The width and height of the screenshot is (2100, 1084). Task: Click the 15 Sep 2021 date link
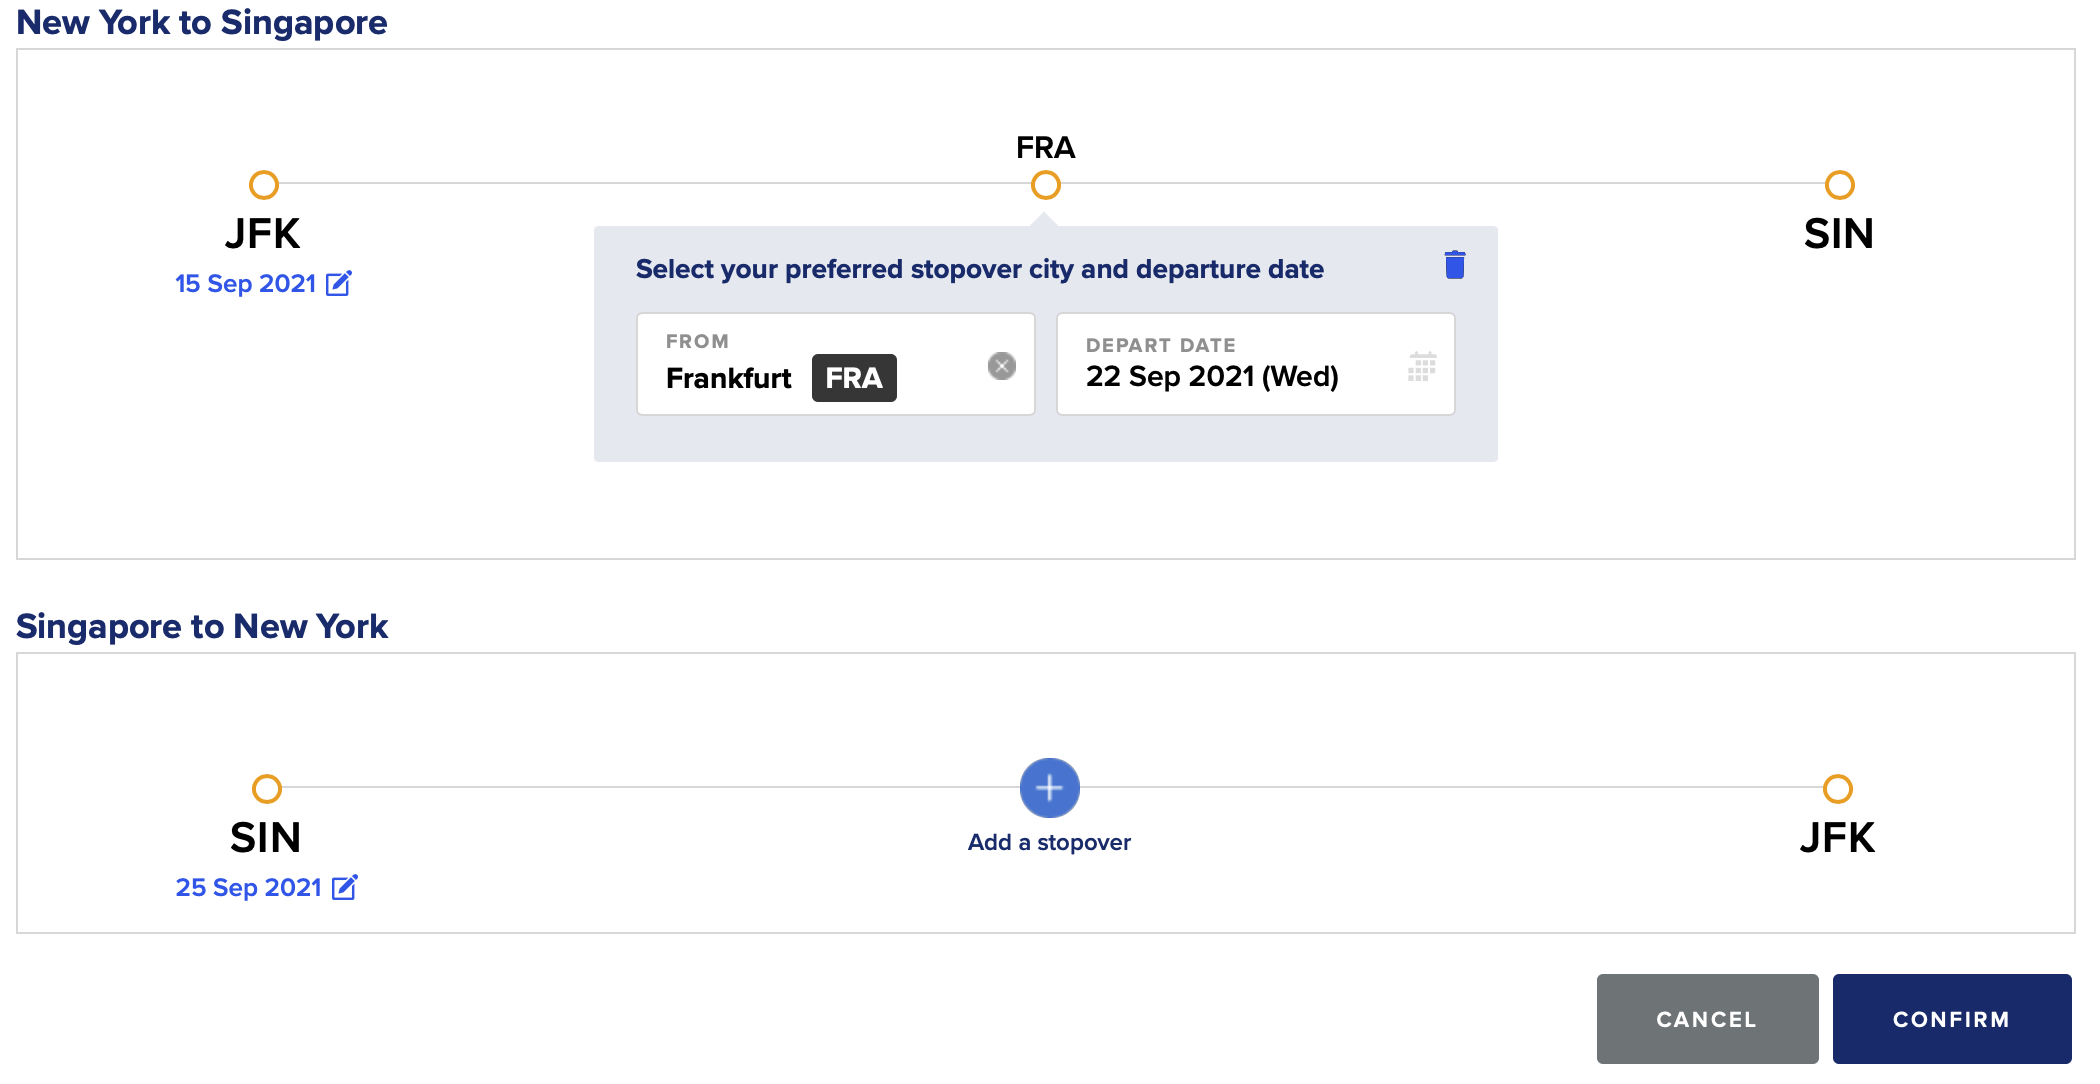pos(246,283)
